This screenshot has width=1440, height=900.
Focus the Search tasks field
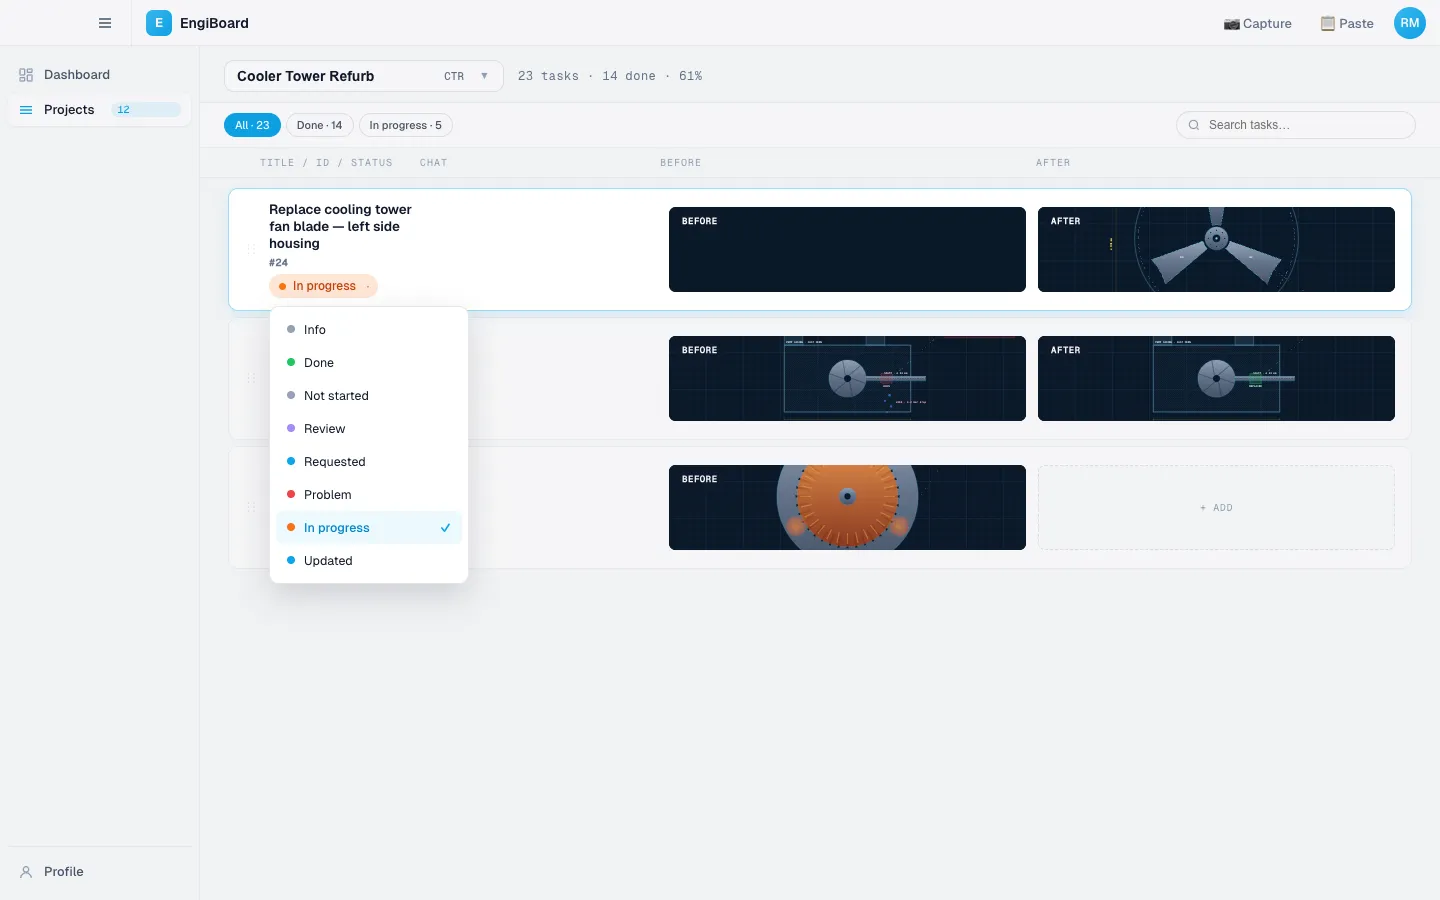1296,125
